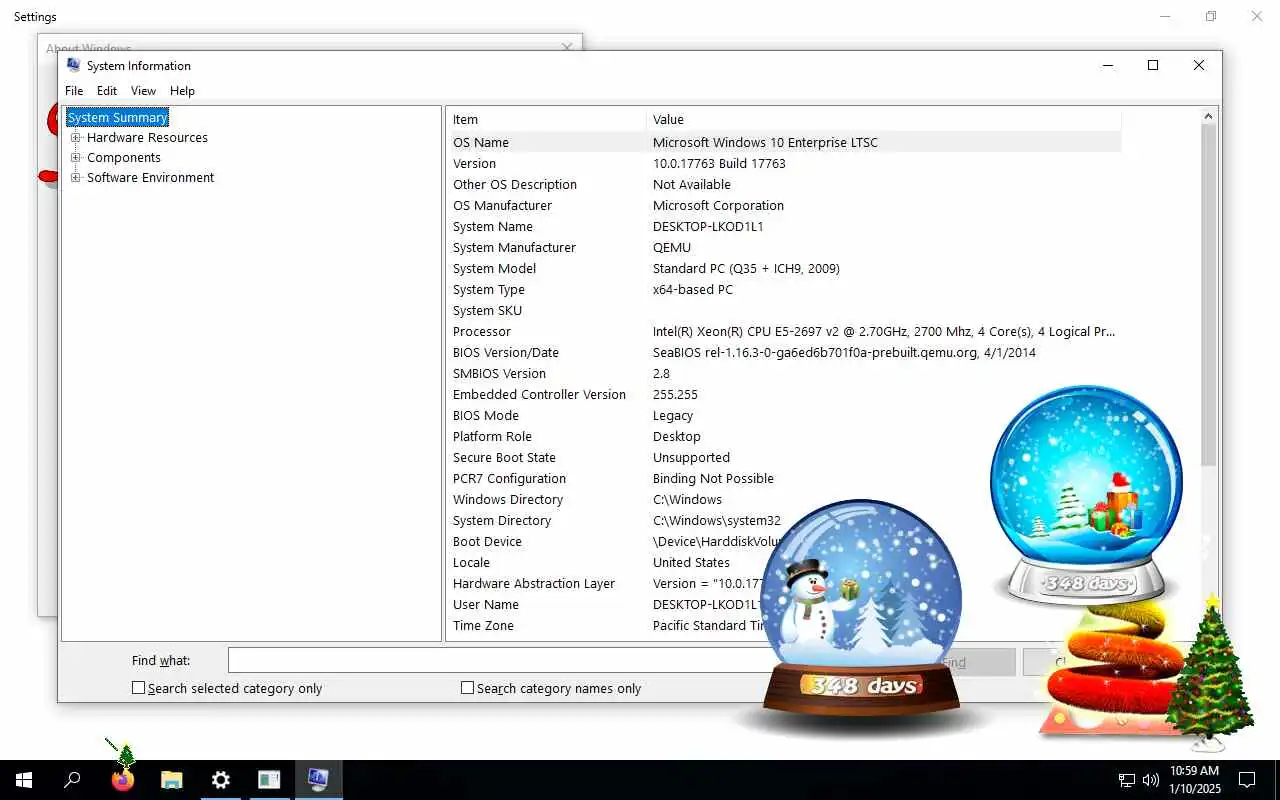Image resolution: width=1280 pixels, height=800 pixels.
Task: Select the OS Name row
Action: (784, 143)
